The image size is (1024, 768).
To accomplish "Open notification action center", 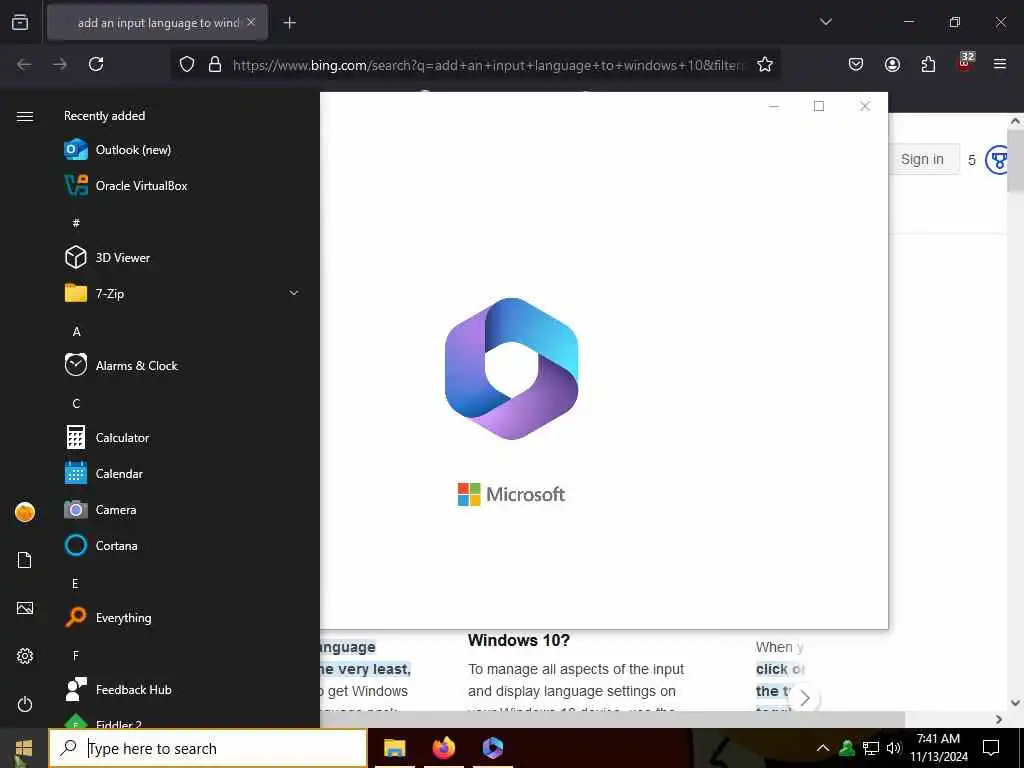I will tap(991, 748).
